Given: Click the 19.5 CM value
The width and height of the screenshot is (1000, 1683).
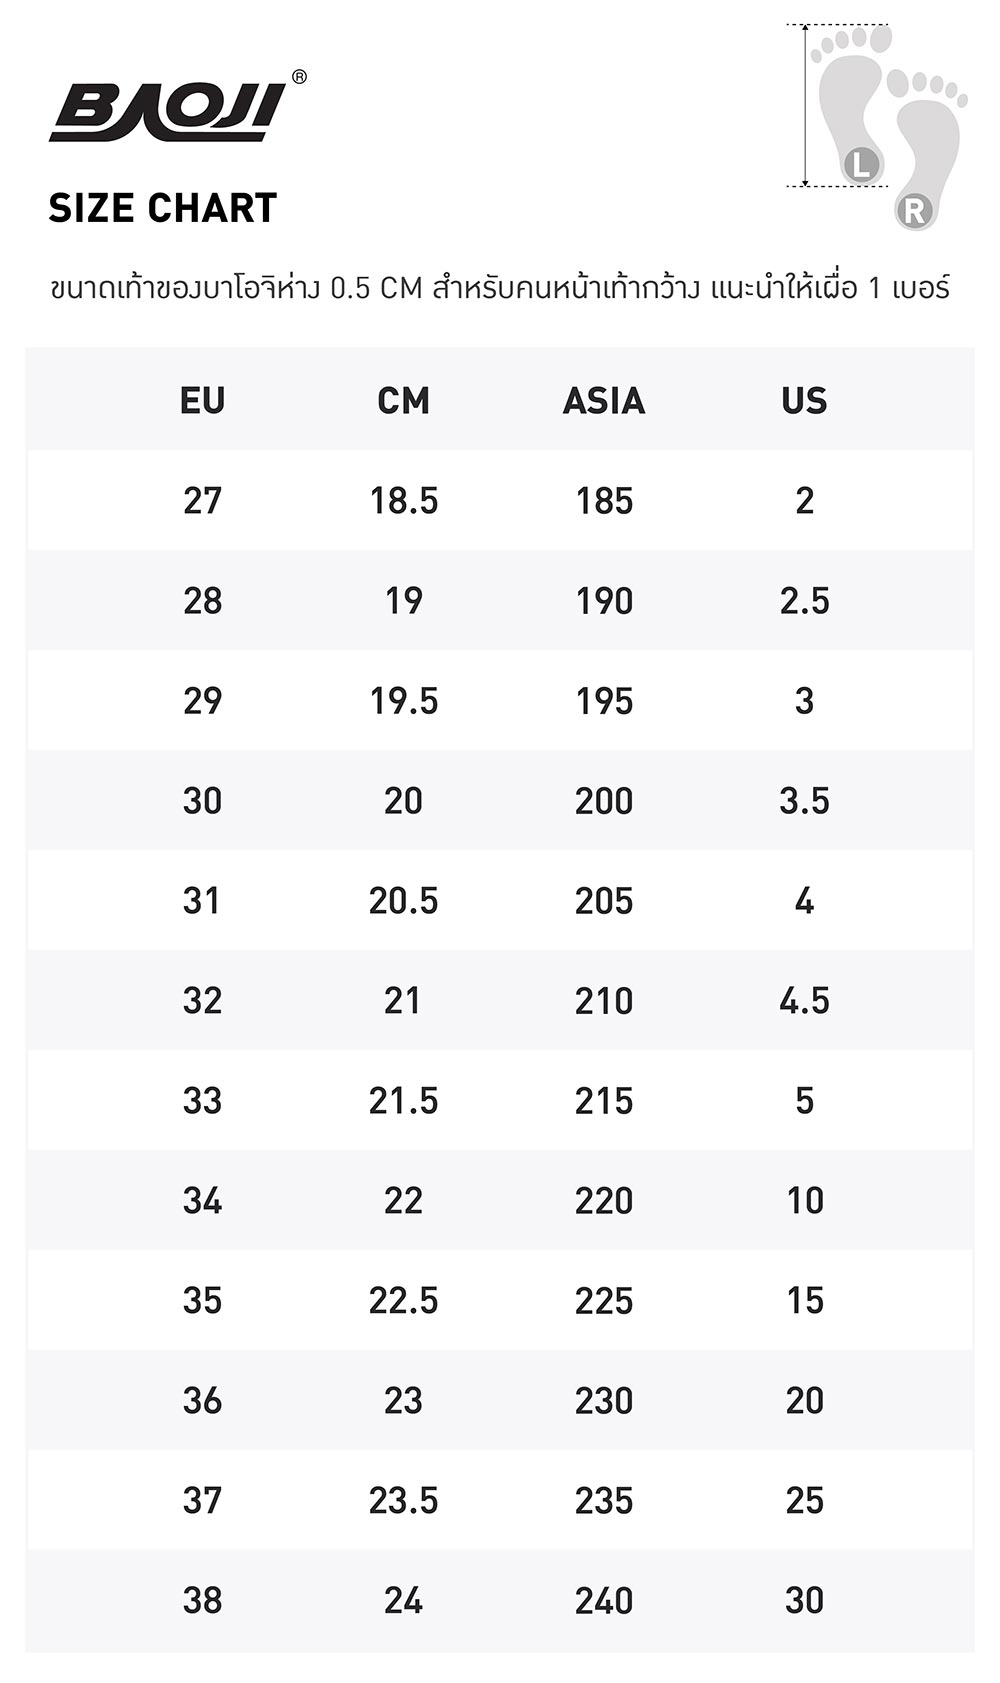Looking at the screenshot, I should pos(403,700).
